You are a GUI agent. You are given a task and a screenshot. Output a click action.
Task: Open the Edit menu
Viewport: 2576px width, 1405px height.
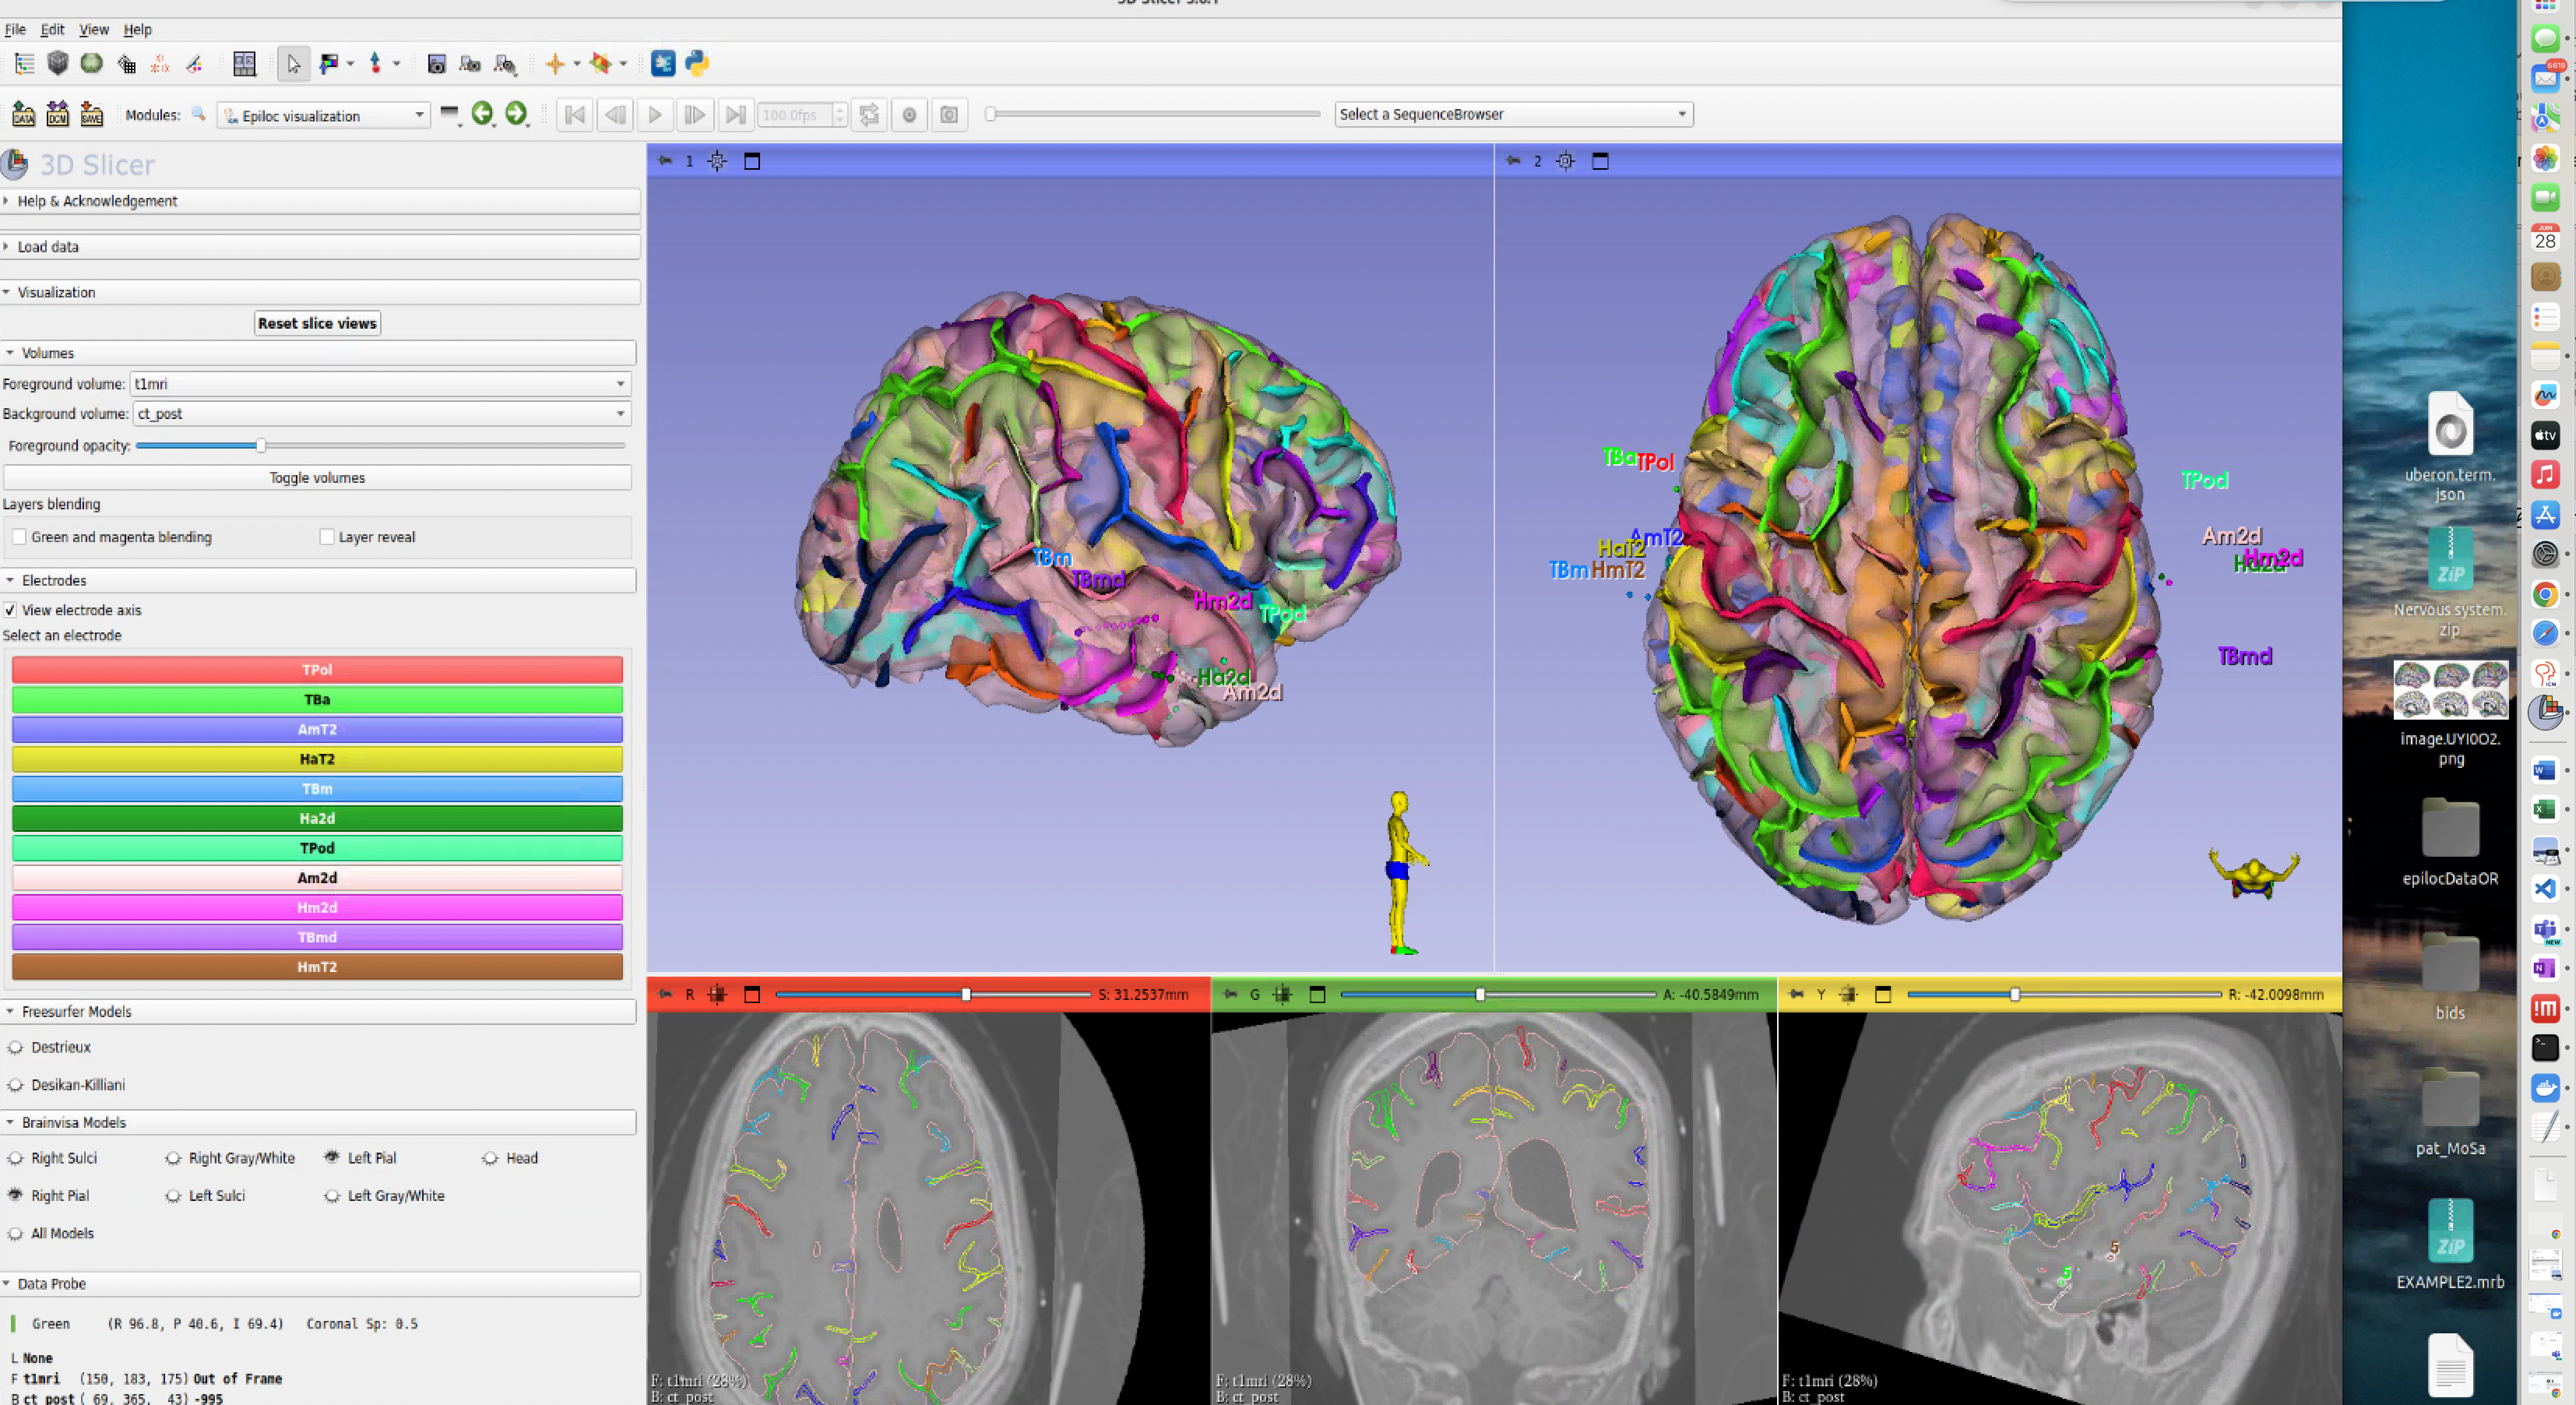tap(52, 29)
